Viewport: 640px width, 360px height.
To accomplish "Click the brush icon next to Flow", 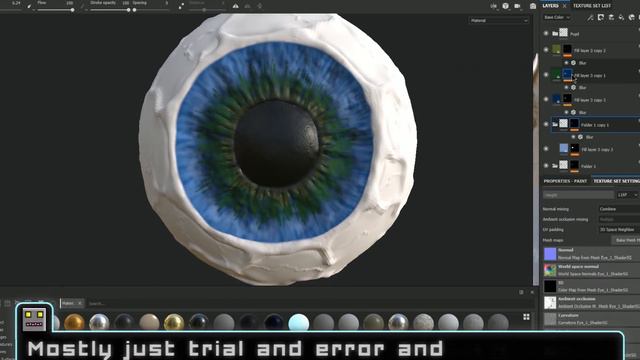I will [x=29, y=6].
